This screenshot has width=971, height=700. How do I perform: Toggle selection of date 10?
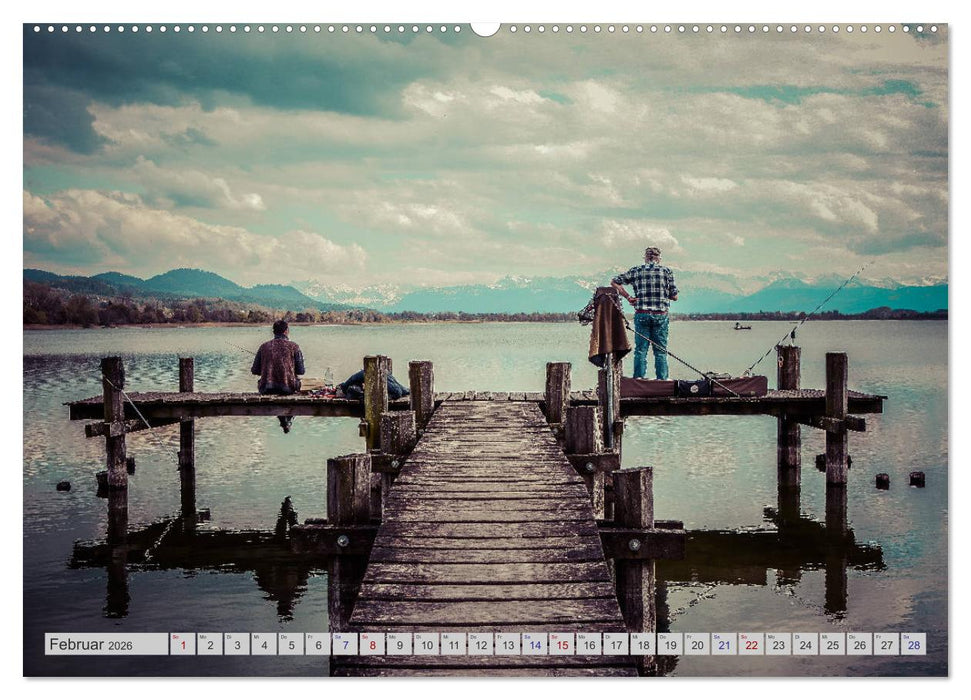coord(429,644)
